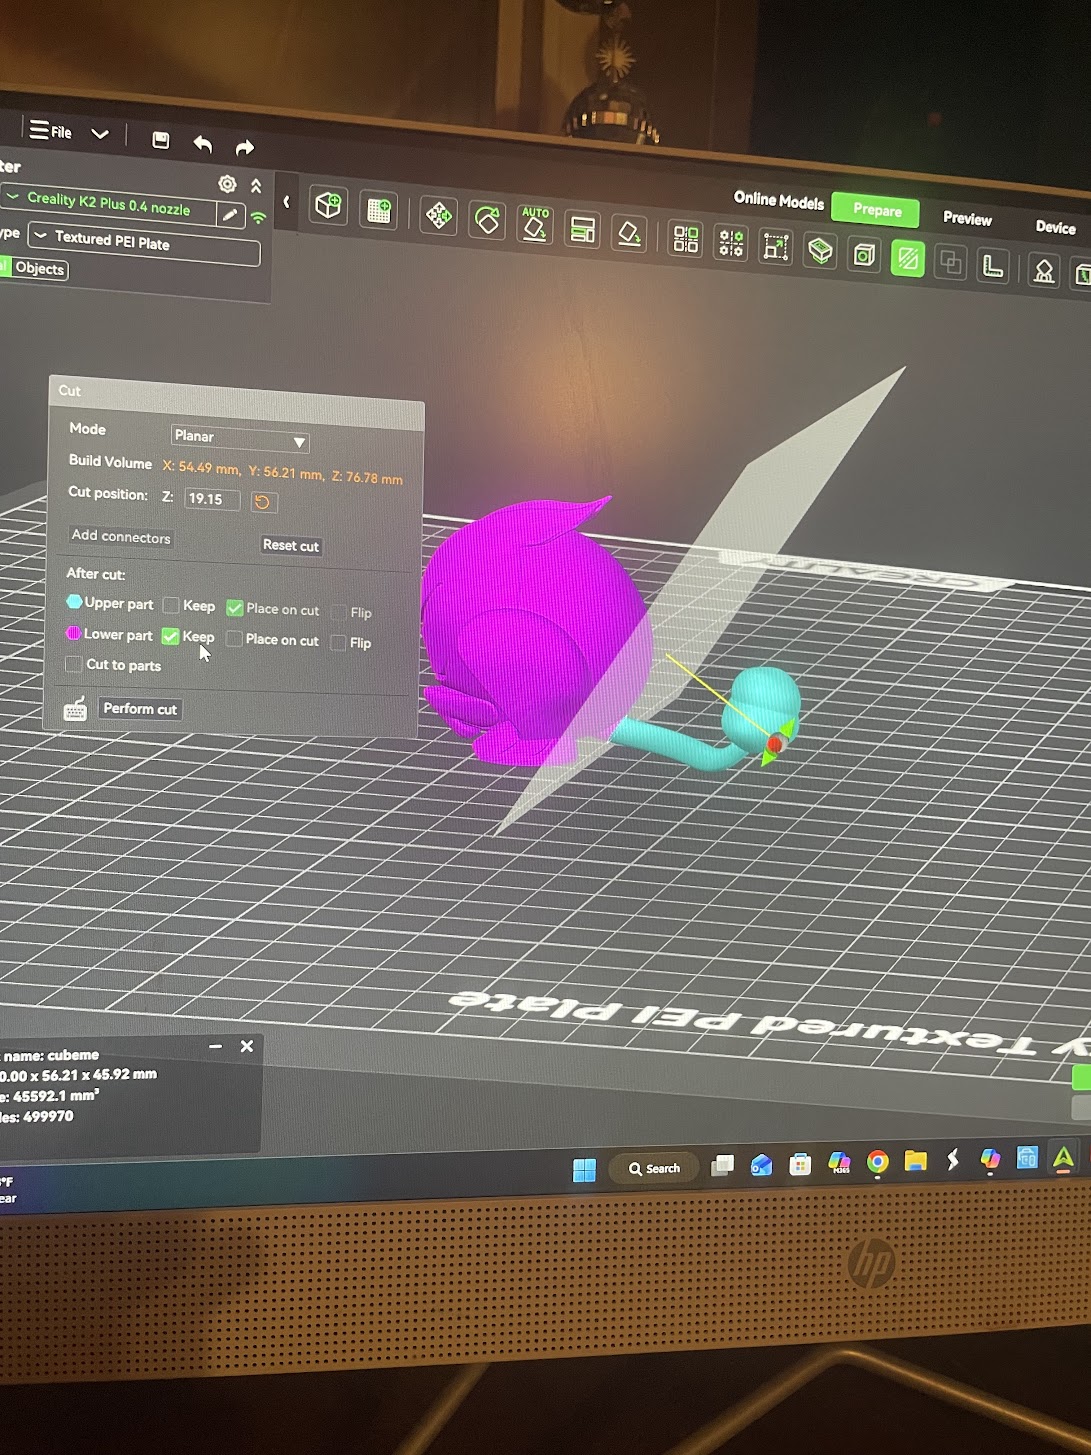This screenshot has height=1455, width=1091.
Task: Click the Cut position Z input field
Action: tap(212, 499)
